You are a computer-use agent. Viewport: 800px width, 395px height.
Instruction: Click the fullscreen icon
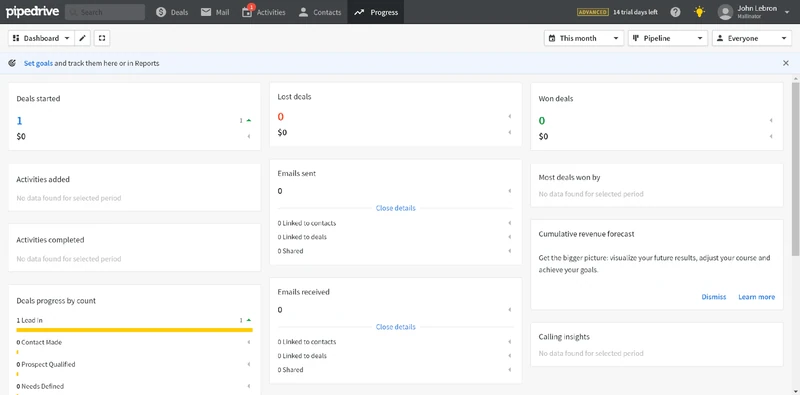tap(102, 38)
